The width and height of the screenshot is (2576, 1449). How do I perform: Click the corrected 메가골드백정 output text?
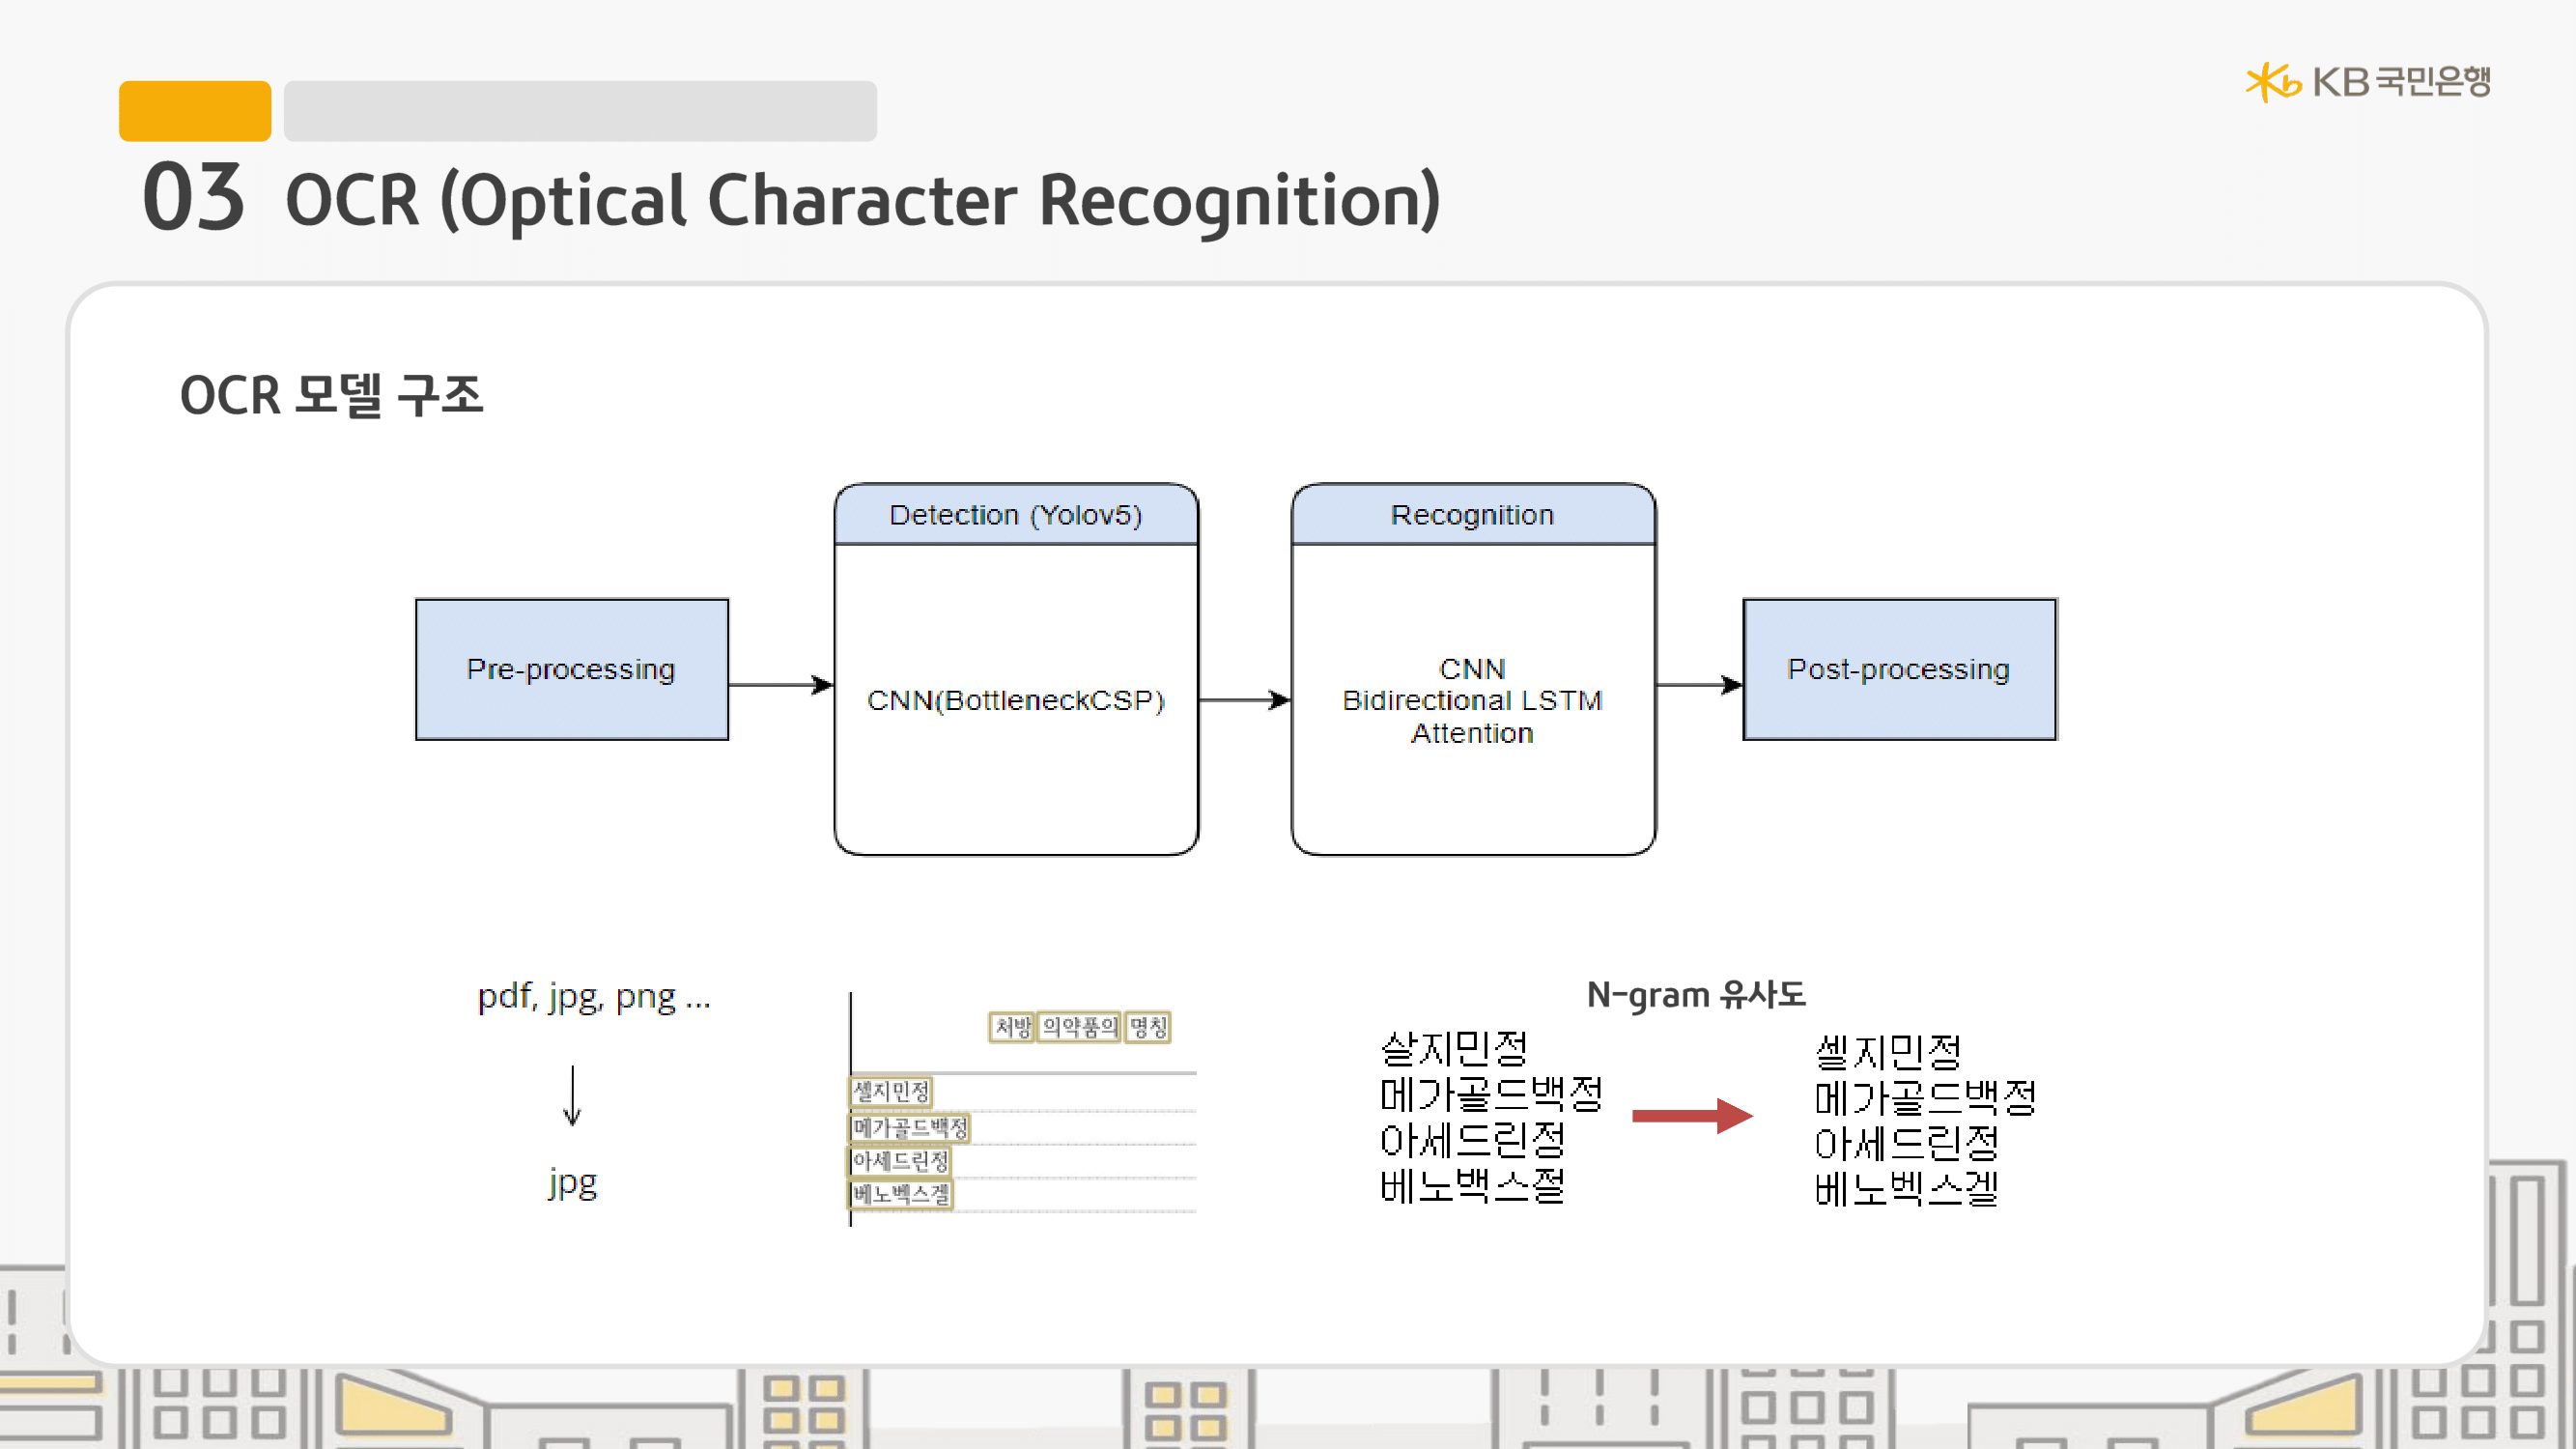point(1925,1098)
